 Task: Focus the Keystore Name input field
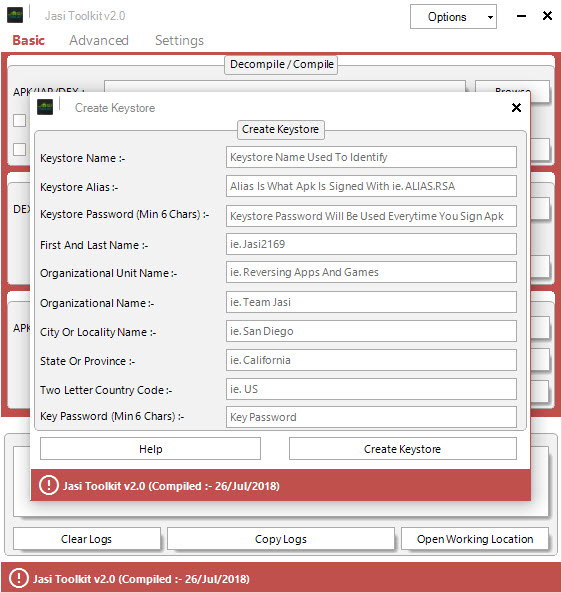point(371,157)
